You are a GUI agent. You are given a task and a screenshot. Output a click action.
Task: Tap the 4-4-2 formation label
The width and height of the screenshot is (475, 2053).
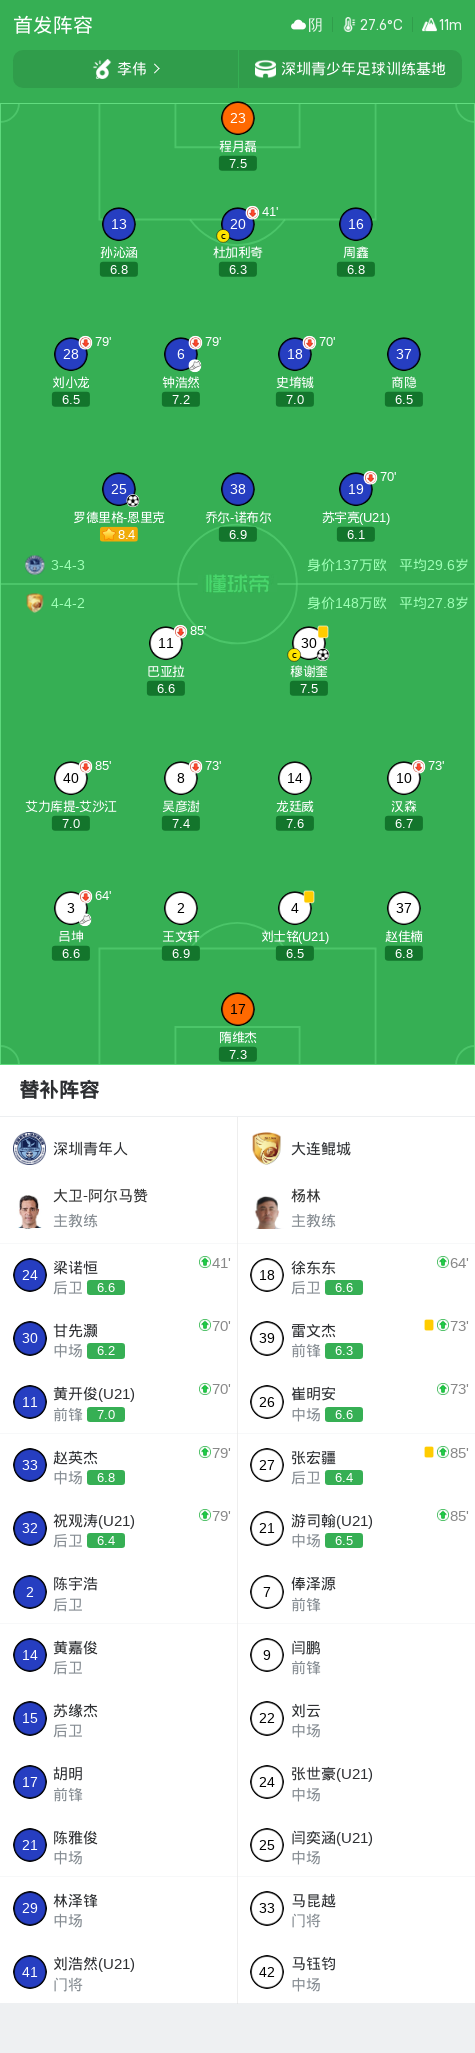click(68, 603)
